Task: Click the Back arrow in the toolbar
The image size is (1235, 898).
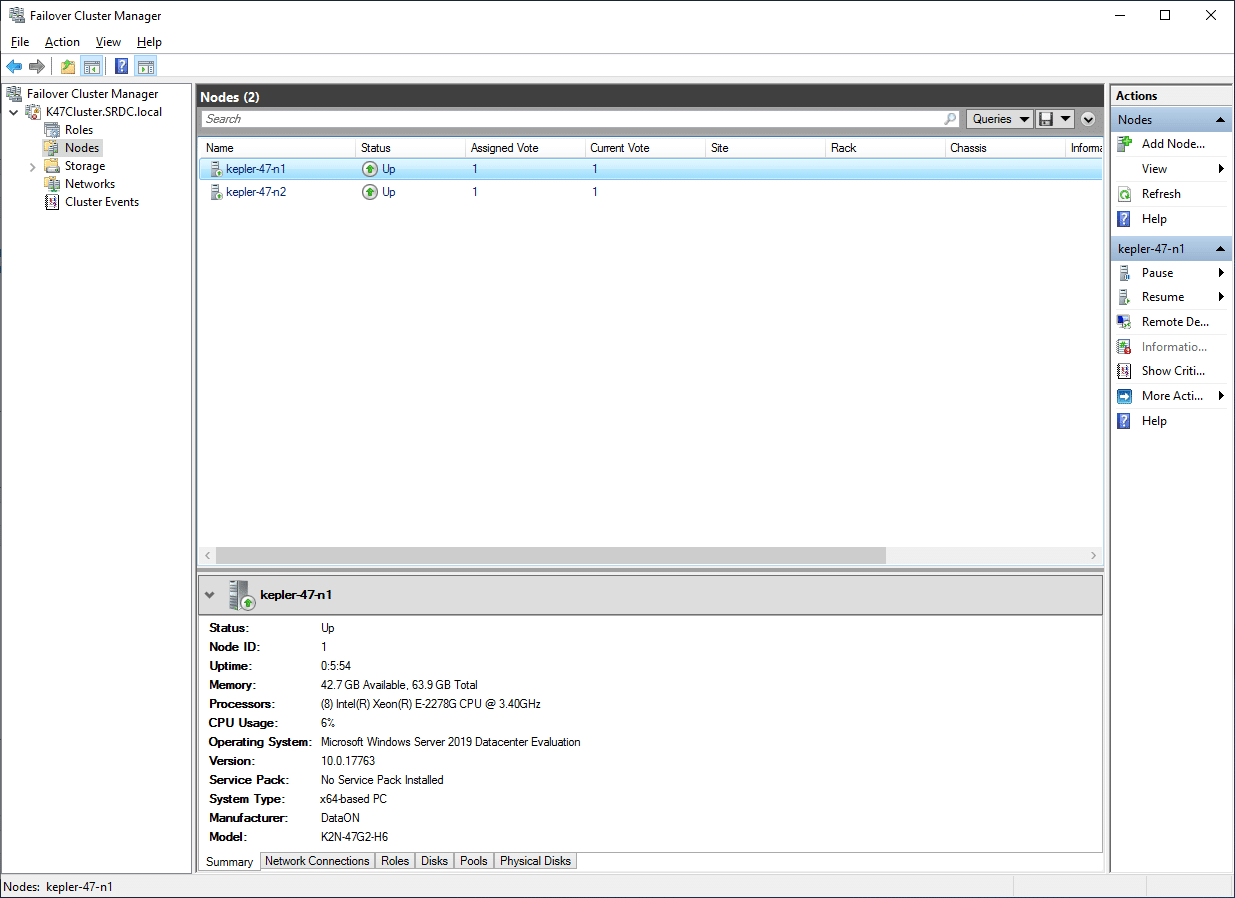Action: coord(14,67)
